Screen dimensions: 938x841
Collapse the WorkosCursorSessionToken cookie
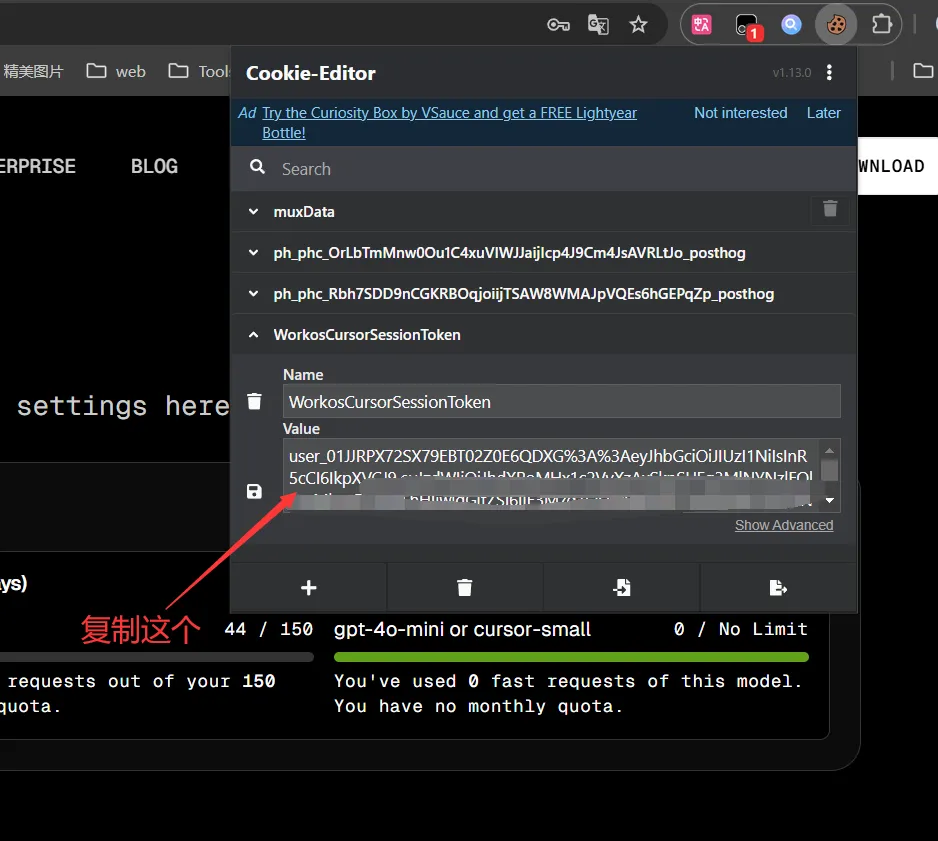[x=543, y=335]
